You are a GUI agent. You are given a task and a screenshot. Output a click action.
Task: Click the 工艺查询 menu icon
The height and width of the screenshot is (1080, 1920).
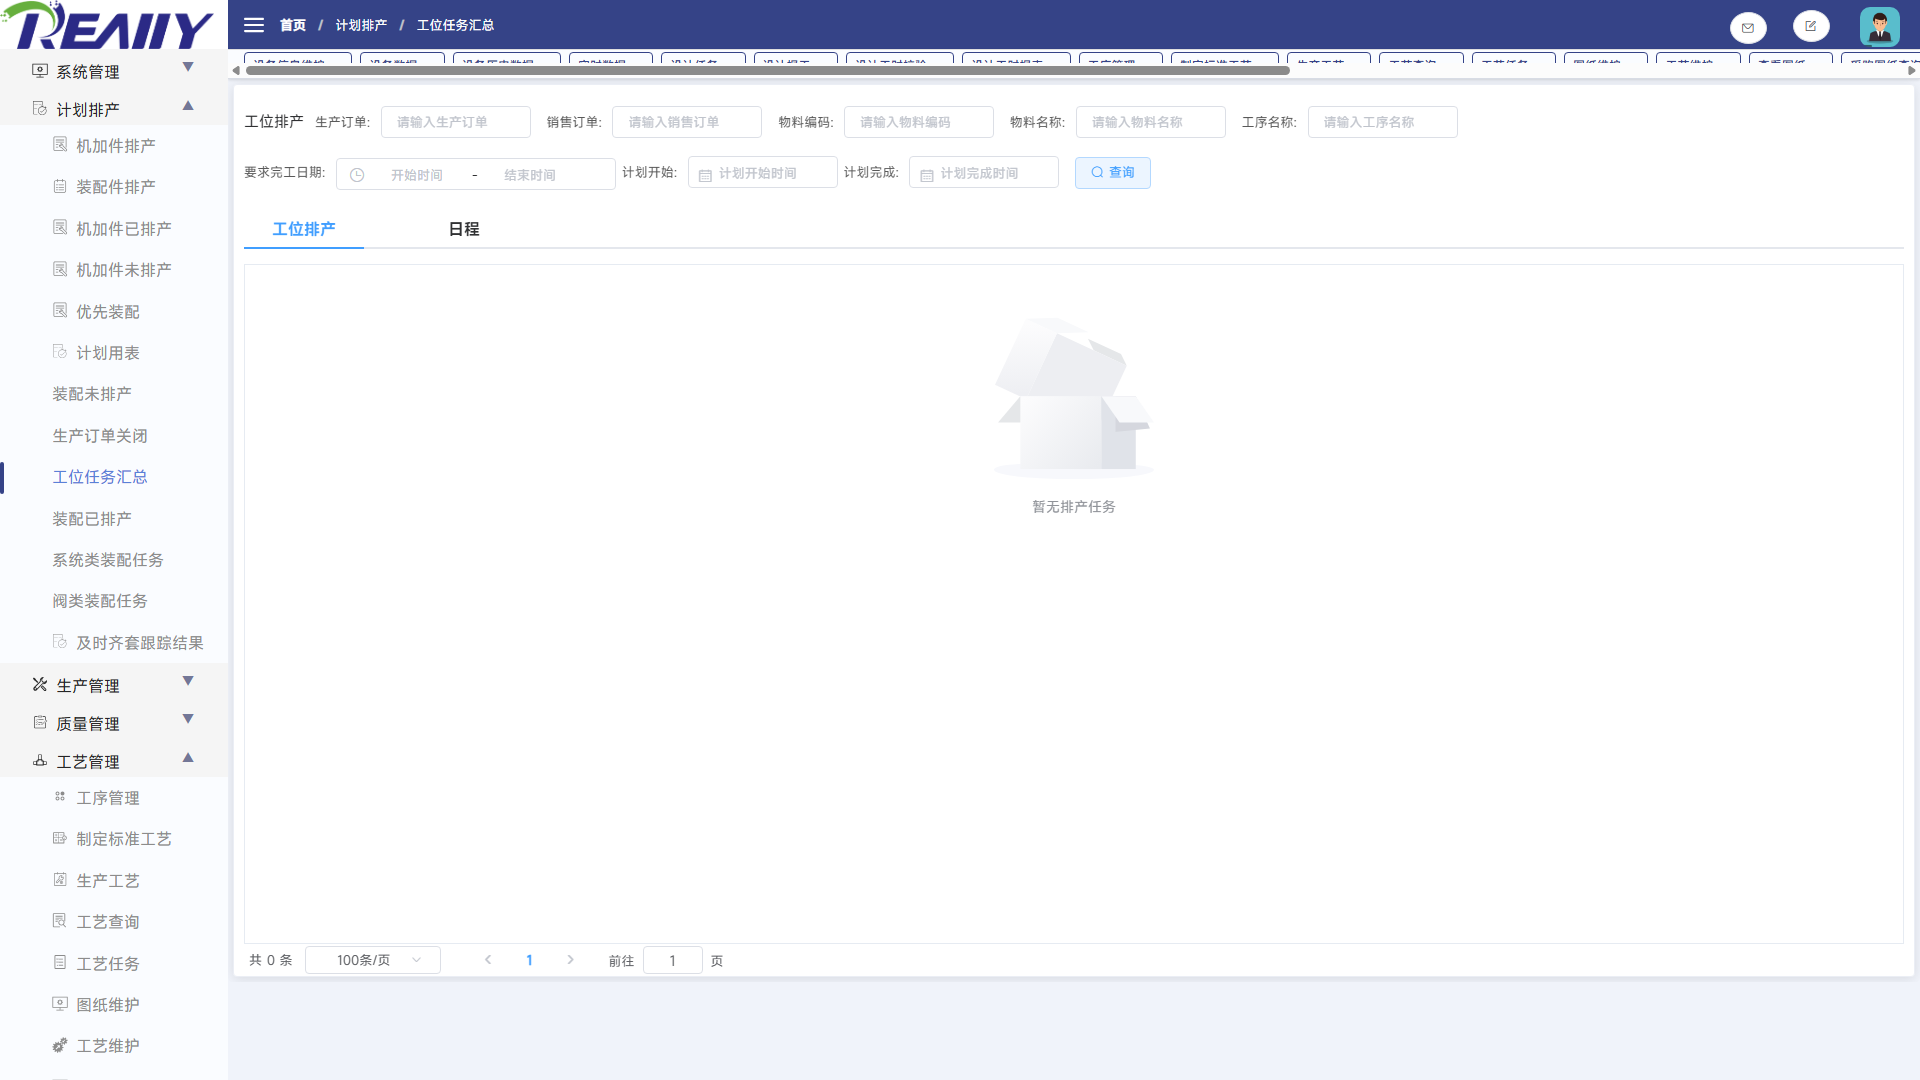coord(60,921)
